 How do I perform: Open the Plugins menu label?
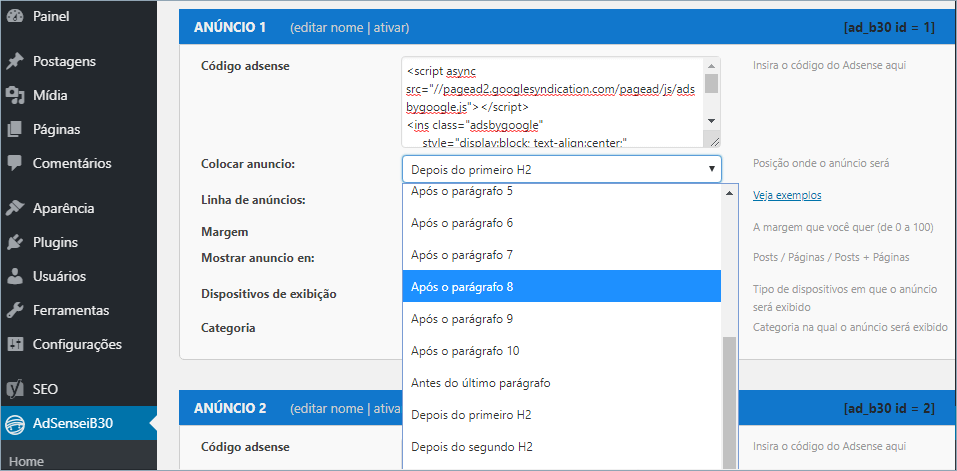(55, 243)
